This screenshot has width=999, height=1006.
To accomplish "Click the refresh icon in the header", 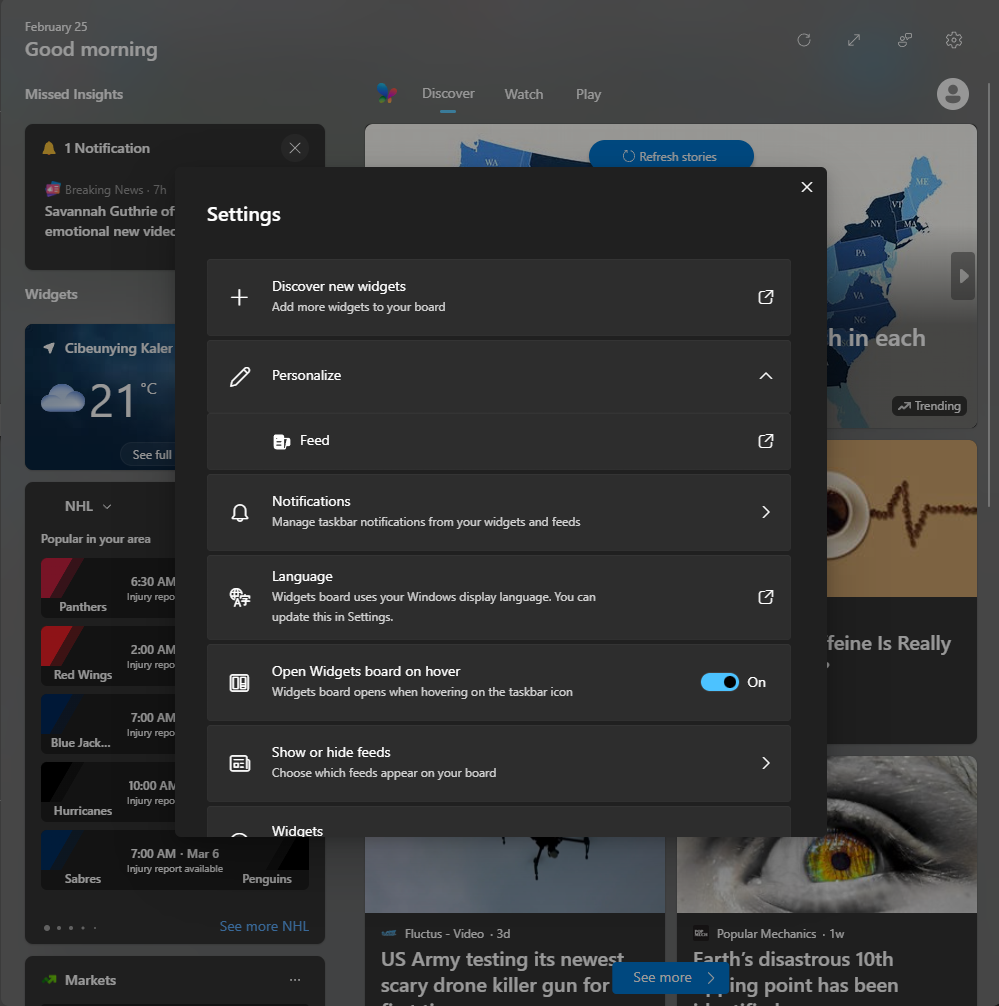I will tap(803, 40).
